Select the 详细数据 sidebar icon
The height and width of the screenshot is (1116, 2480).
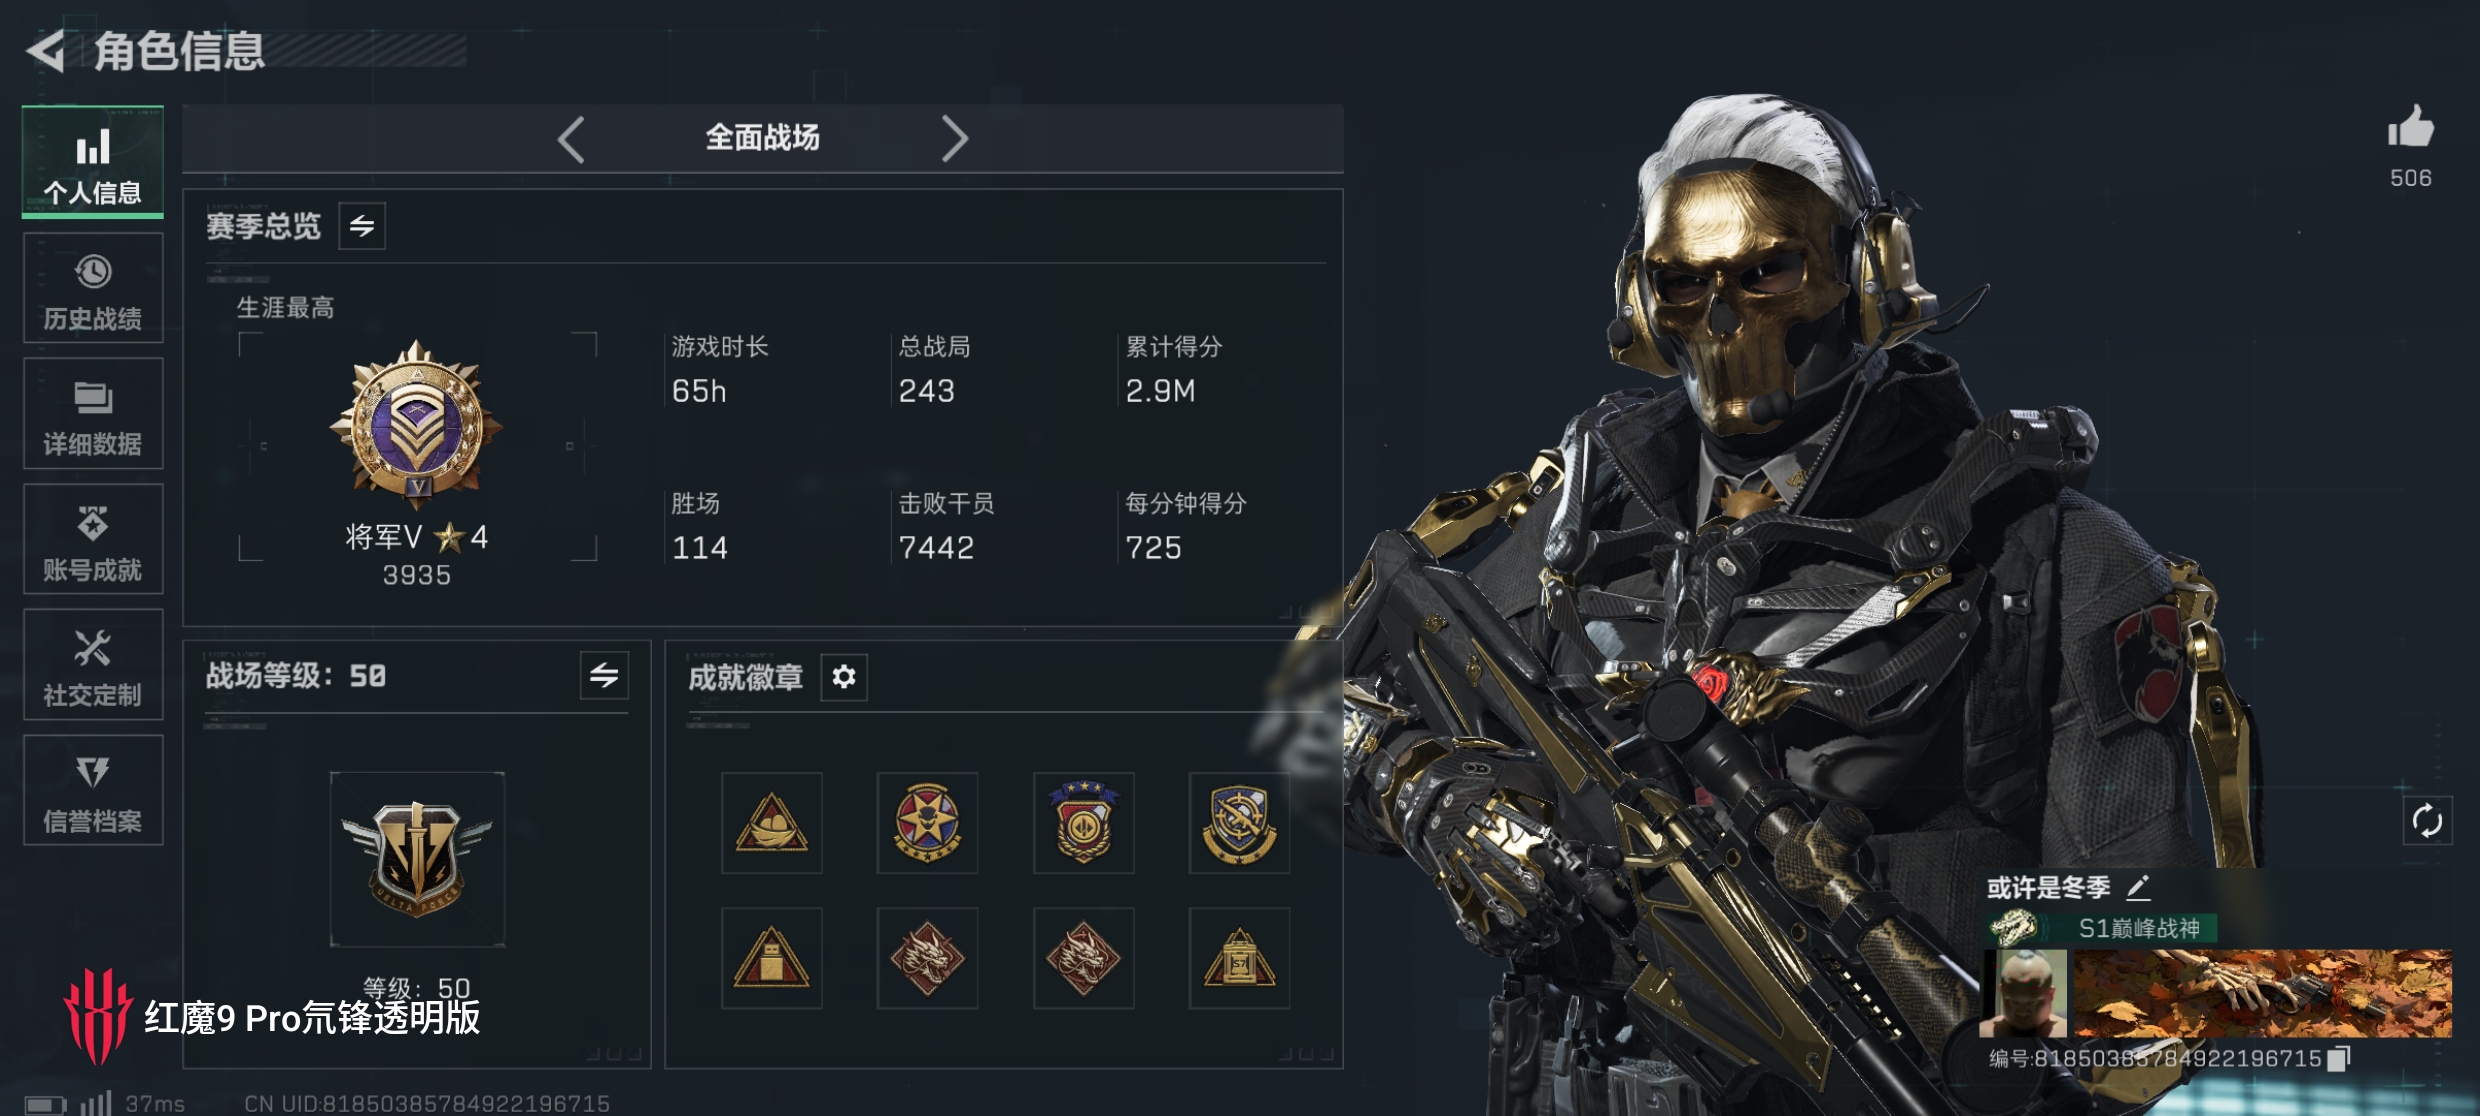(93, 414)
